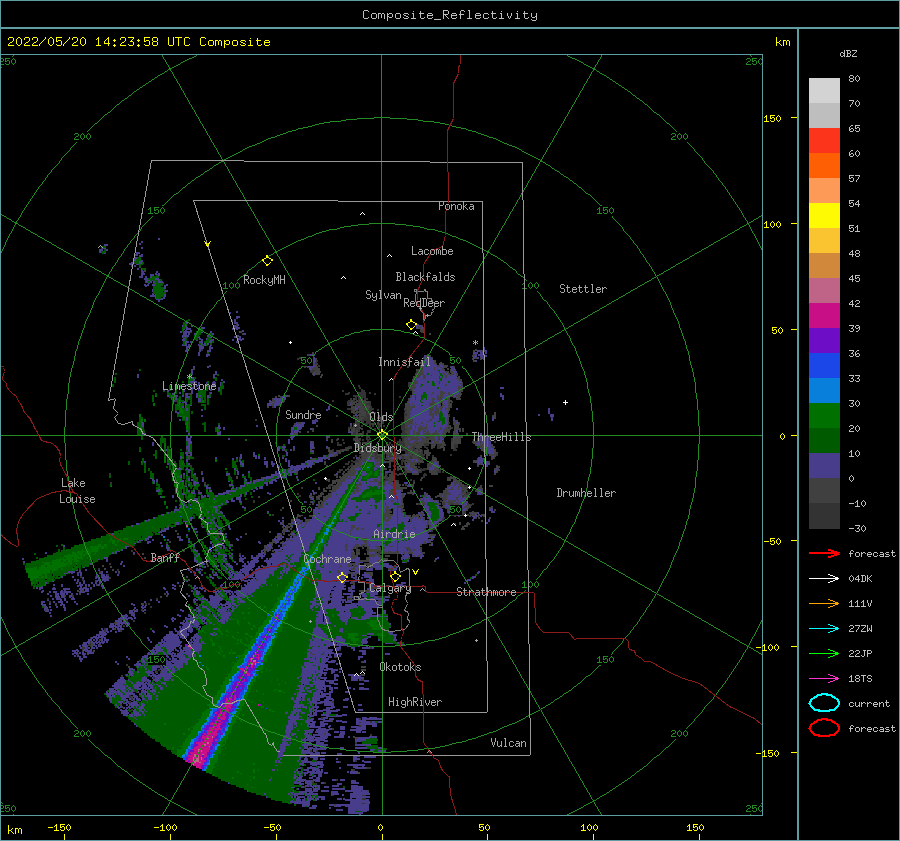The width and height of the screenshot is (900, 841).
Task: Choose the light blue 30-33 dBZ swatch
Action: 824,391
